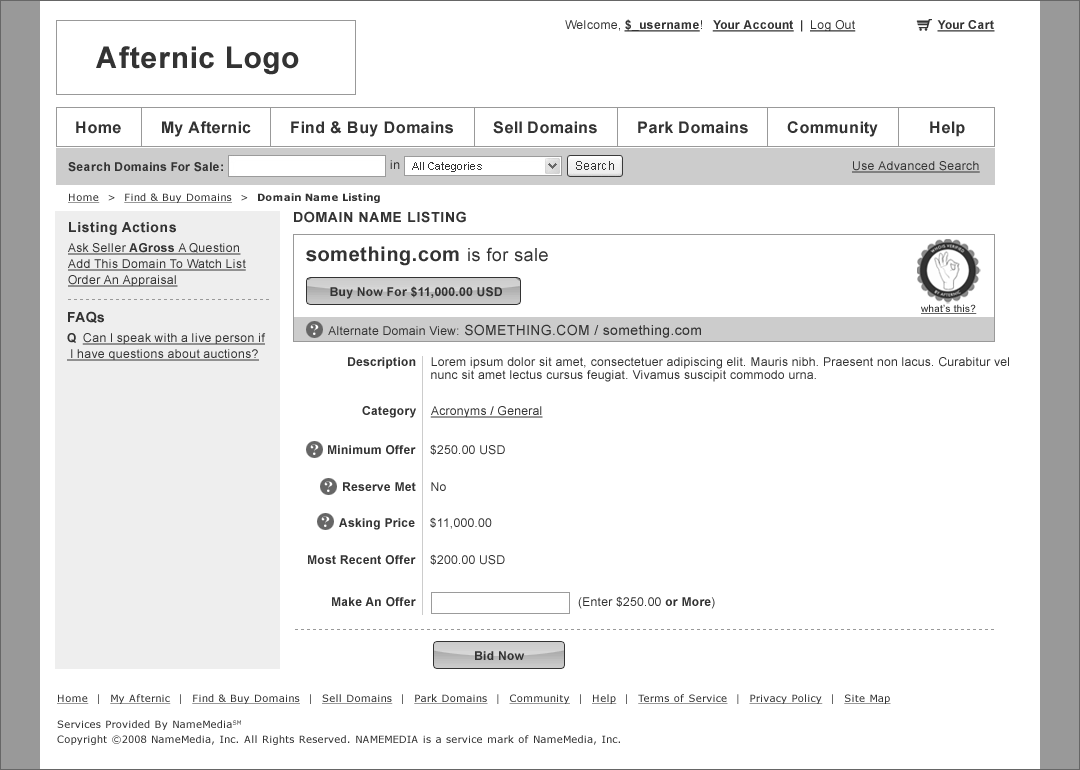Open Site Map footer link
Image resolution: width=1080 pixels, height=770 pixels.
point(867,698)
